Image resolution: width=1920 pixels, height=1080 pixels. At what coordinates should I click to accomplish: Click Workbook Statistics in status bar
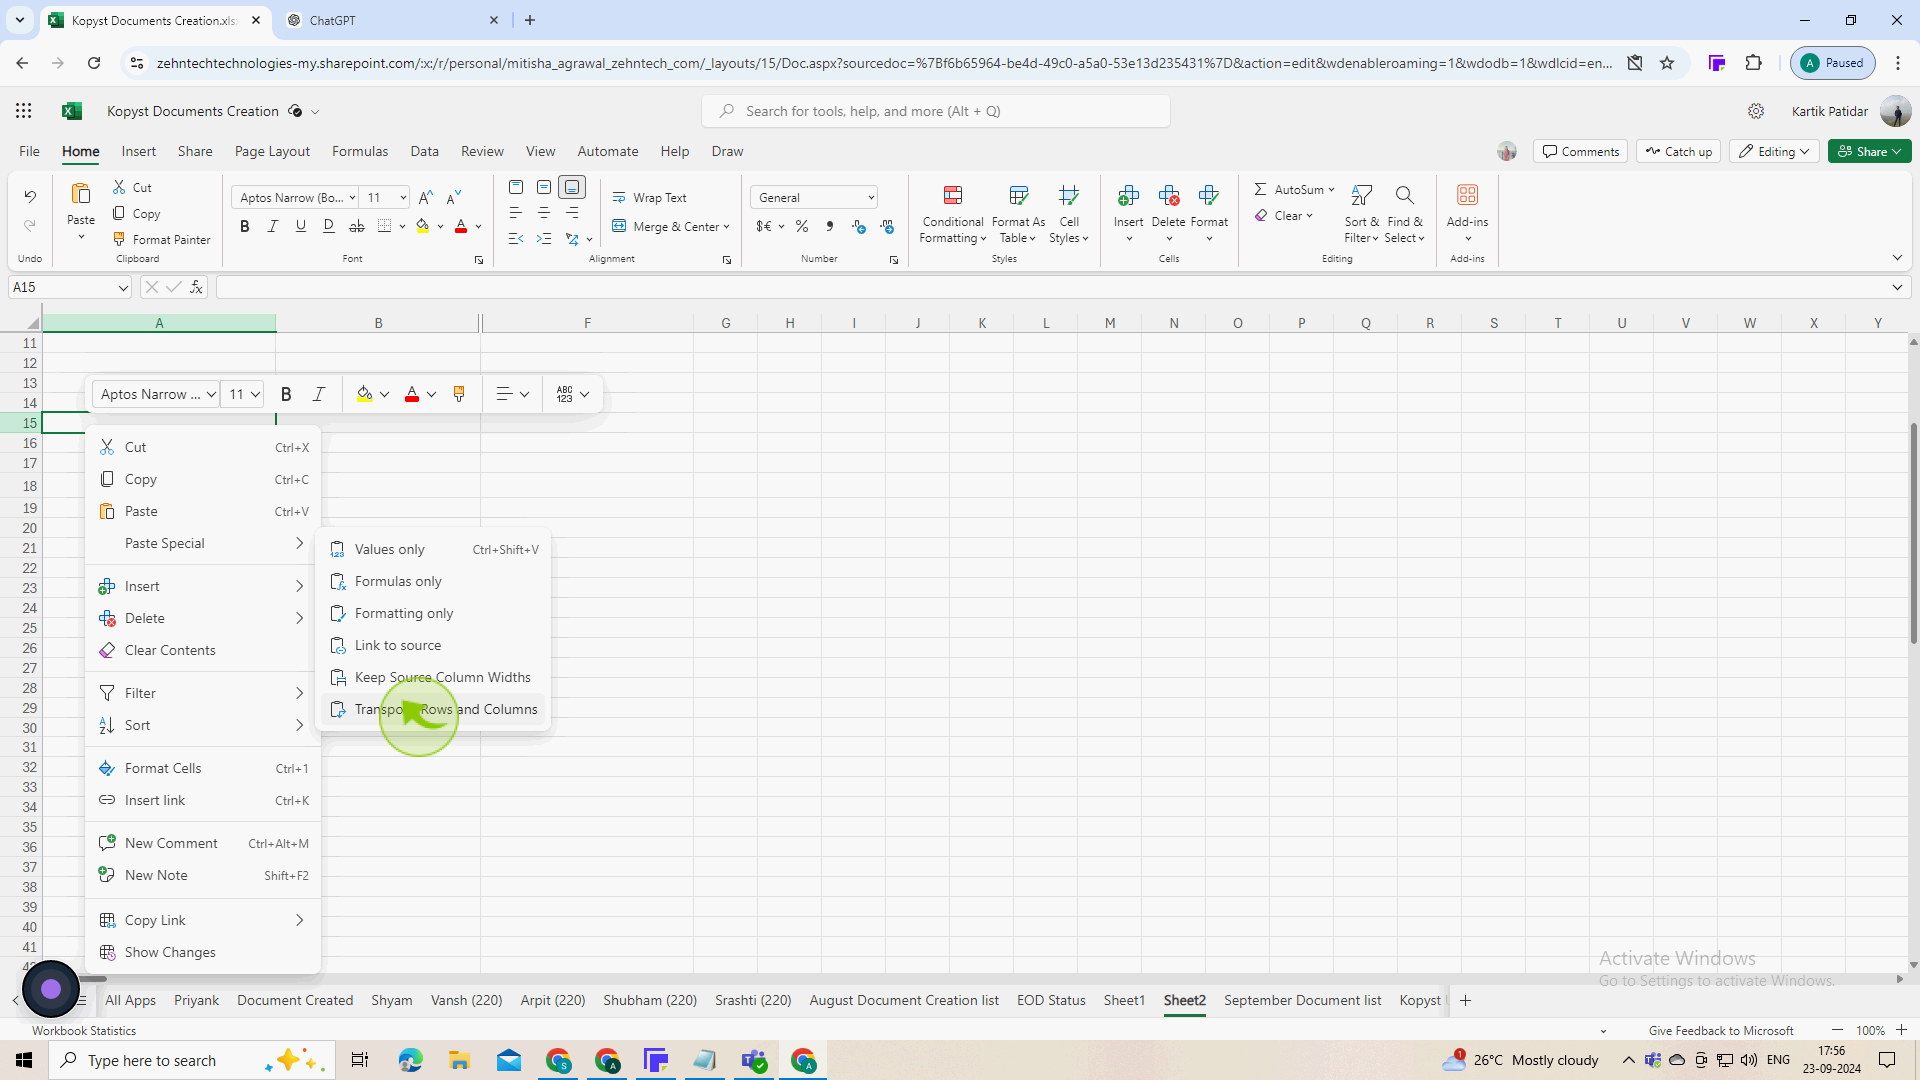[x=84, y=1030]
